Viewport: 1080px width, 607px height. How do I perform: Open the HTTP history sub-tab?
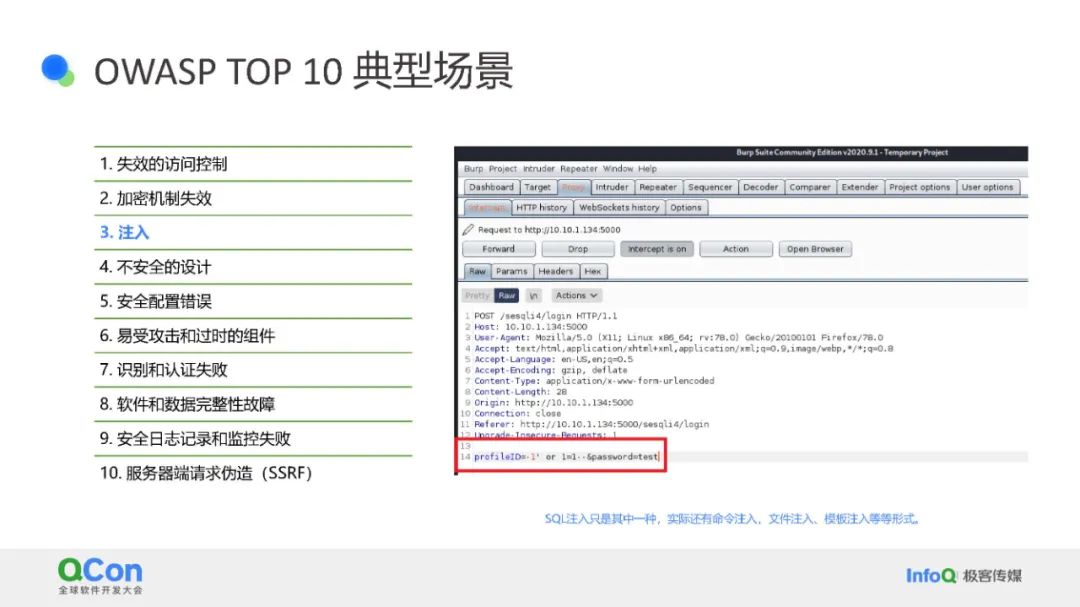(541, 207)
